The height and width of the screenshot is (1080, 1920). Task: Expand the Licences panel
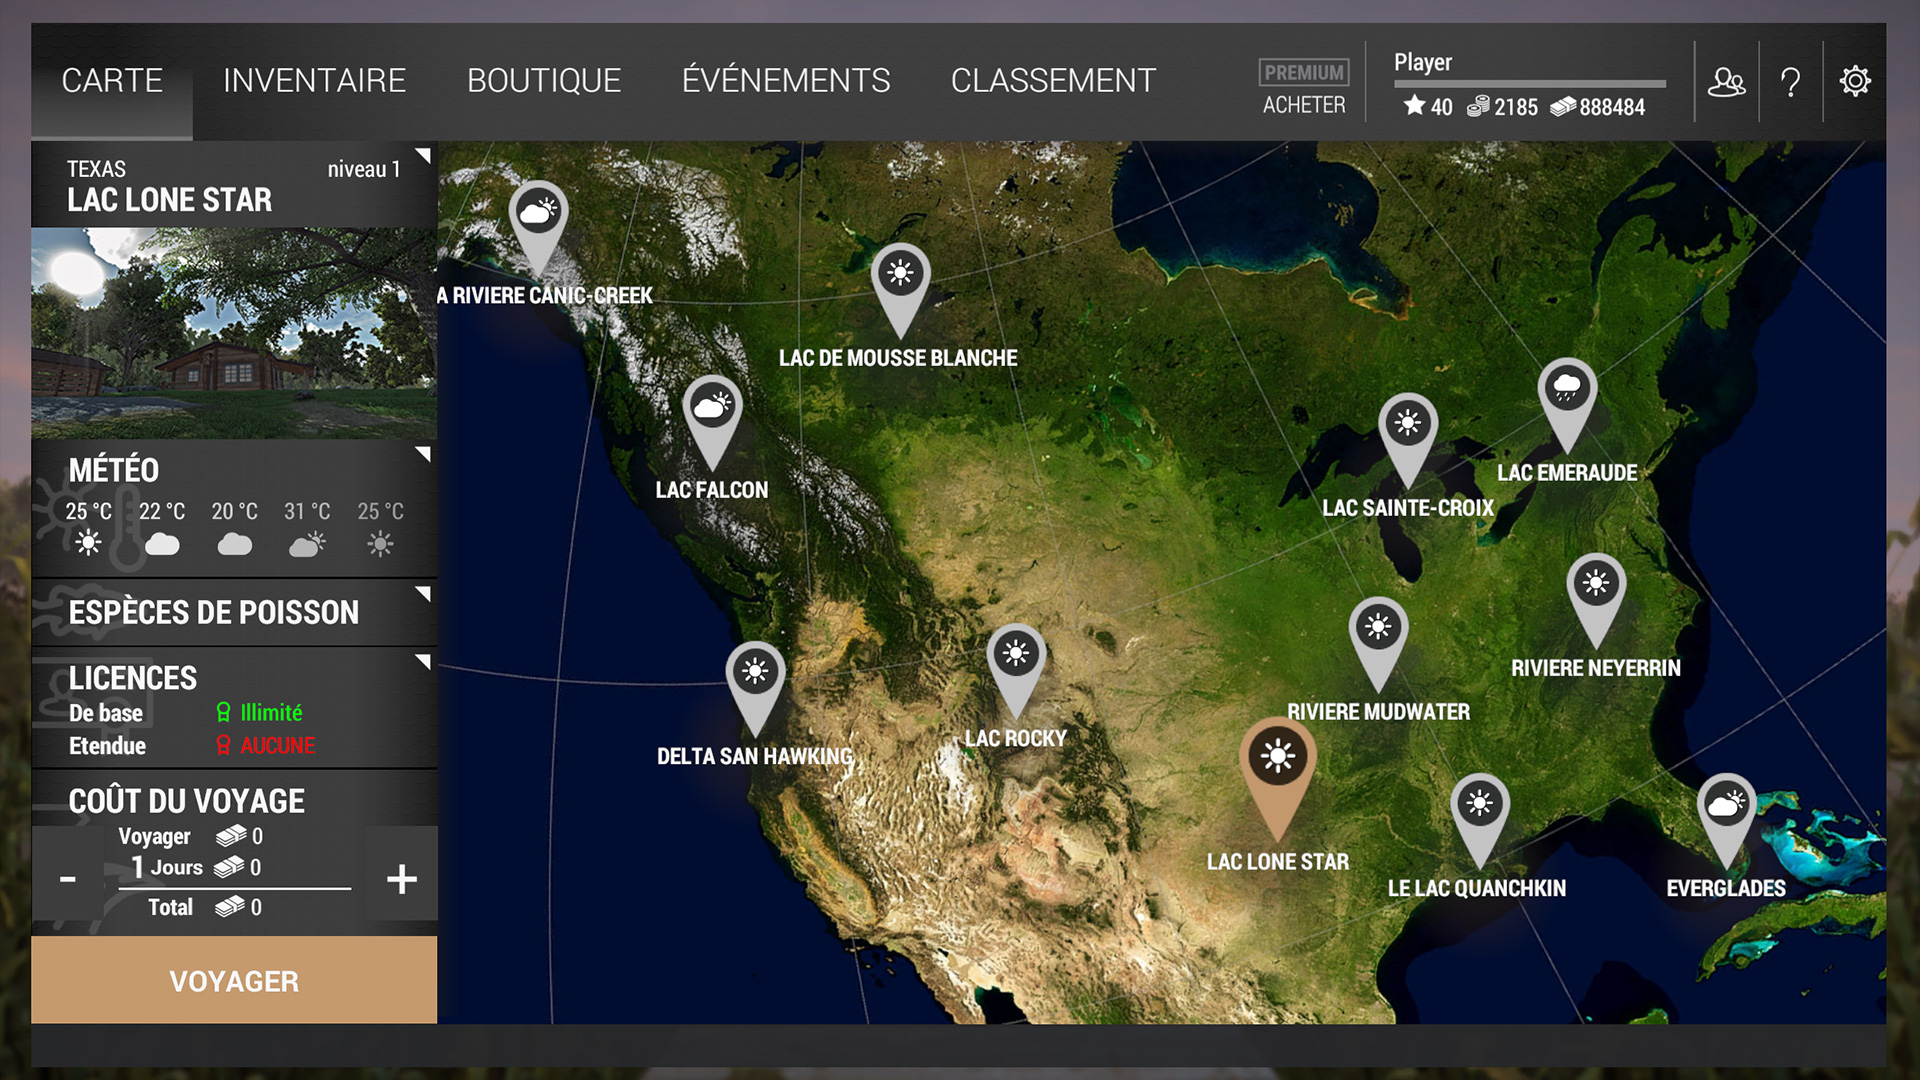point(422,662)
